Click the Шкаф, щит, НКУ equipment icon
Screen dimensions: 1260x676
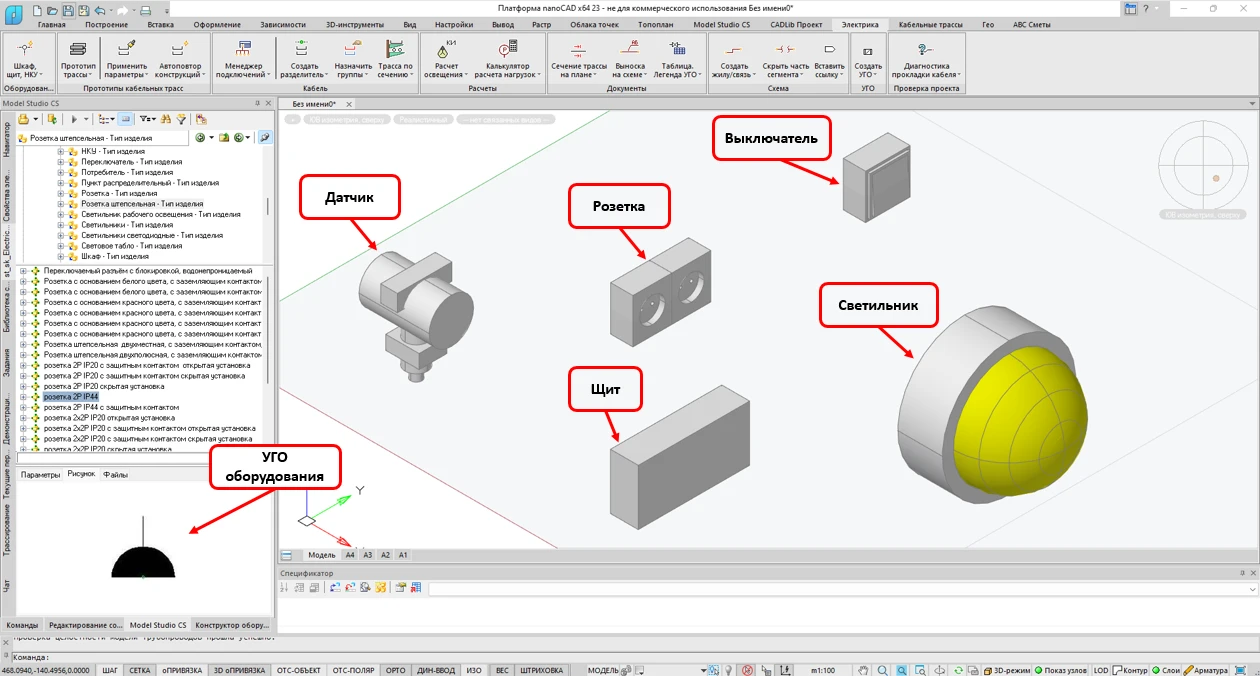click(x=25, y=48)
